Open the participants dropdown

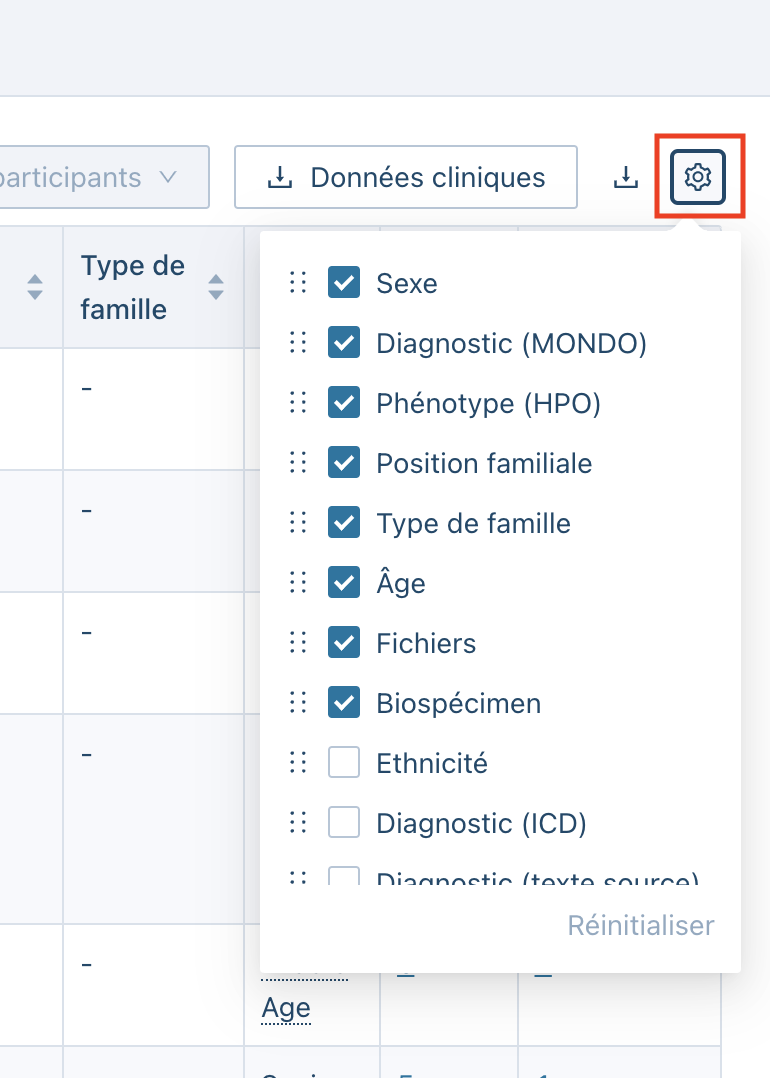click(x=105, y=178)
